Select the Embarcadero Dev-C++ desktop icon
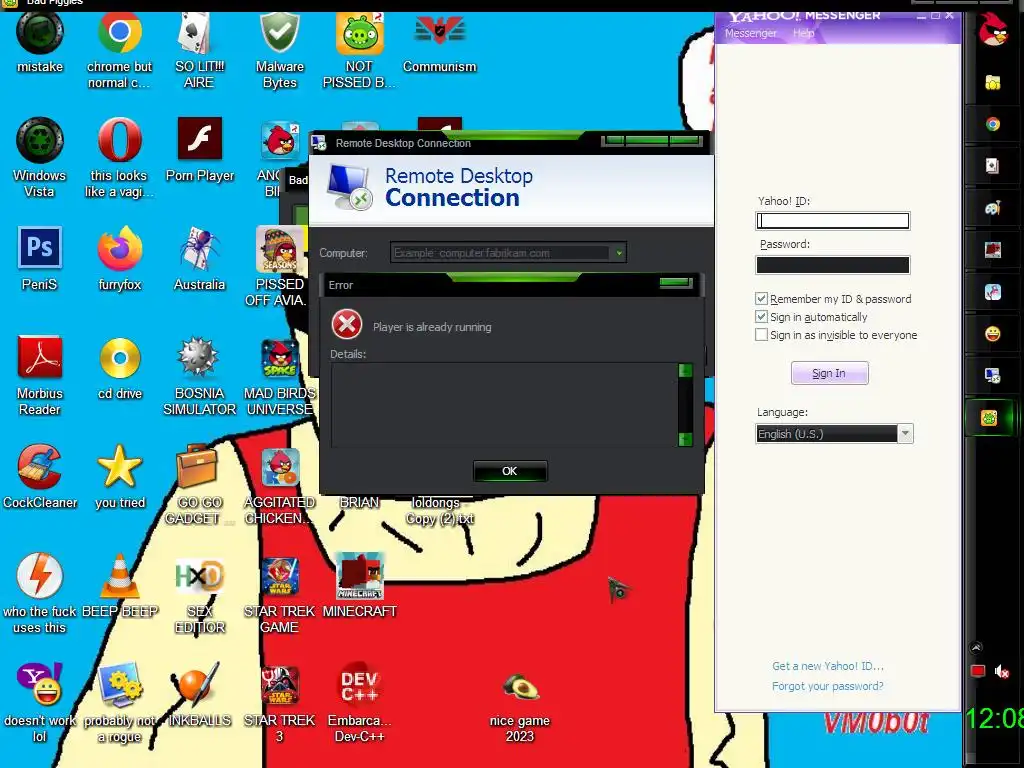 [359, 703]
